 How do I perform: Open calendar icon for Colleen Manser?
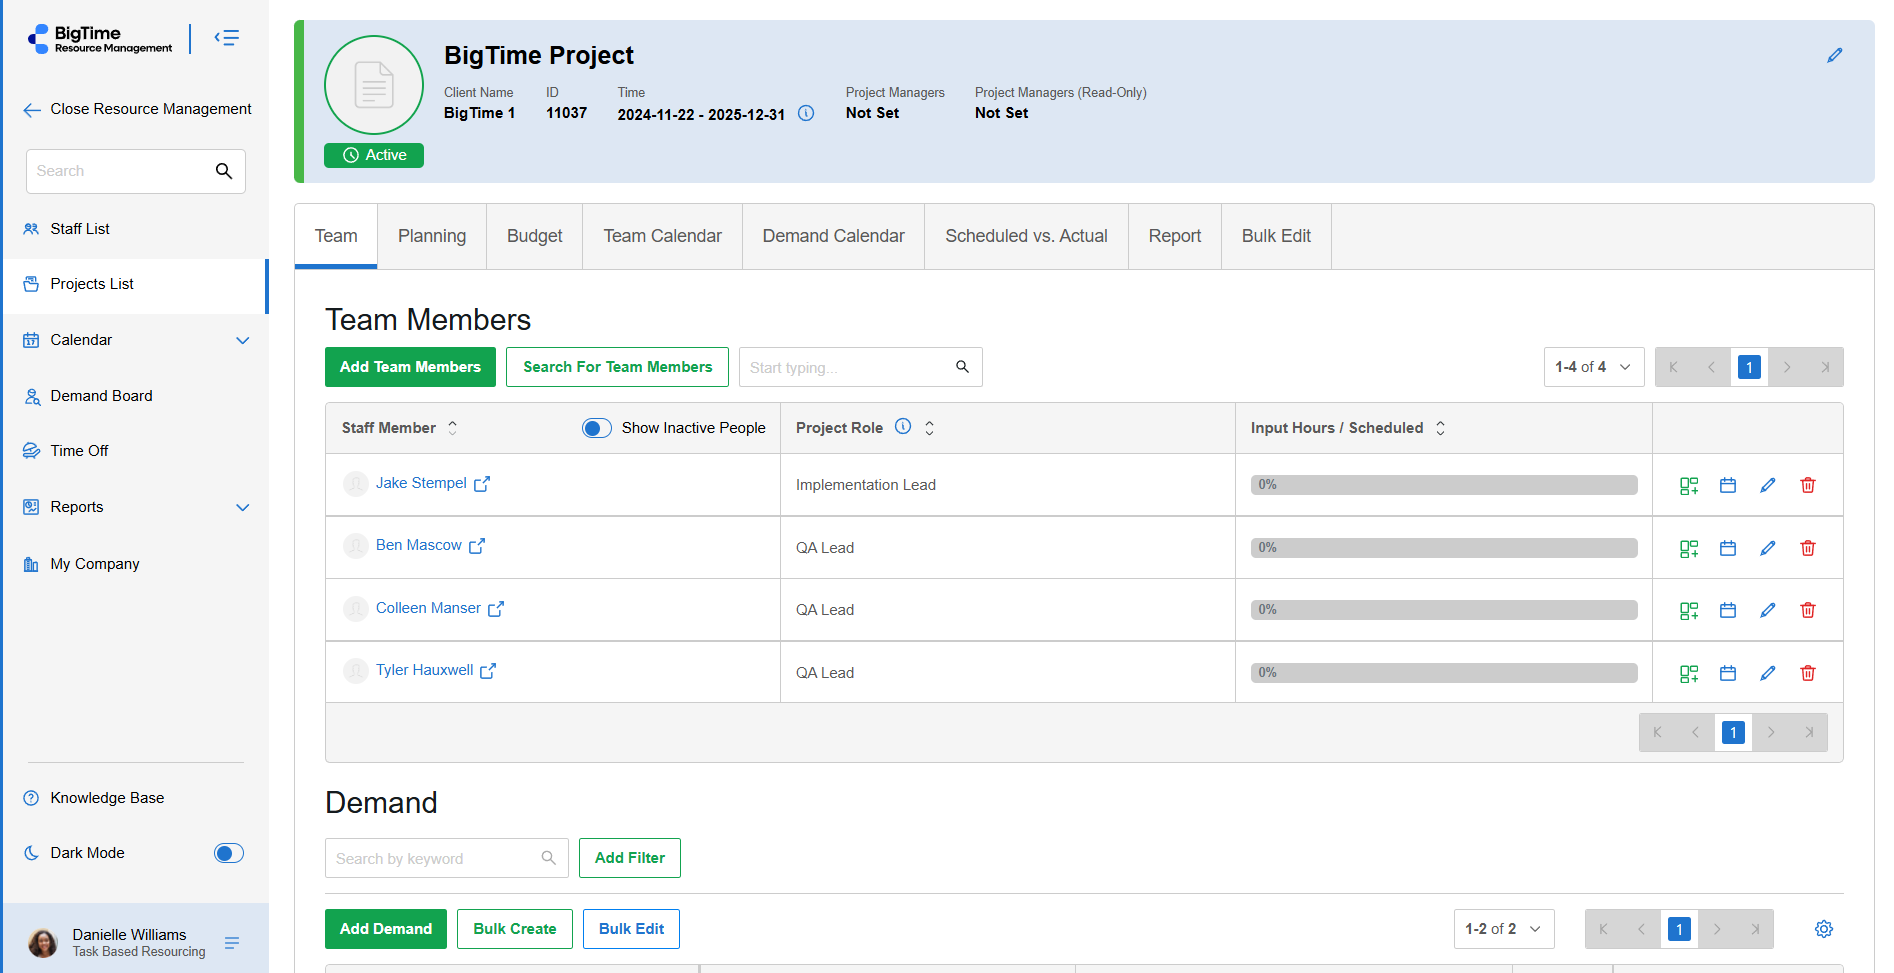click(1727, 610)
